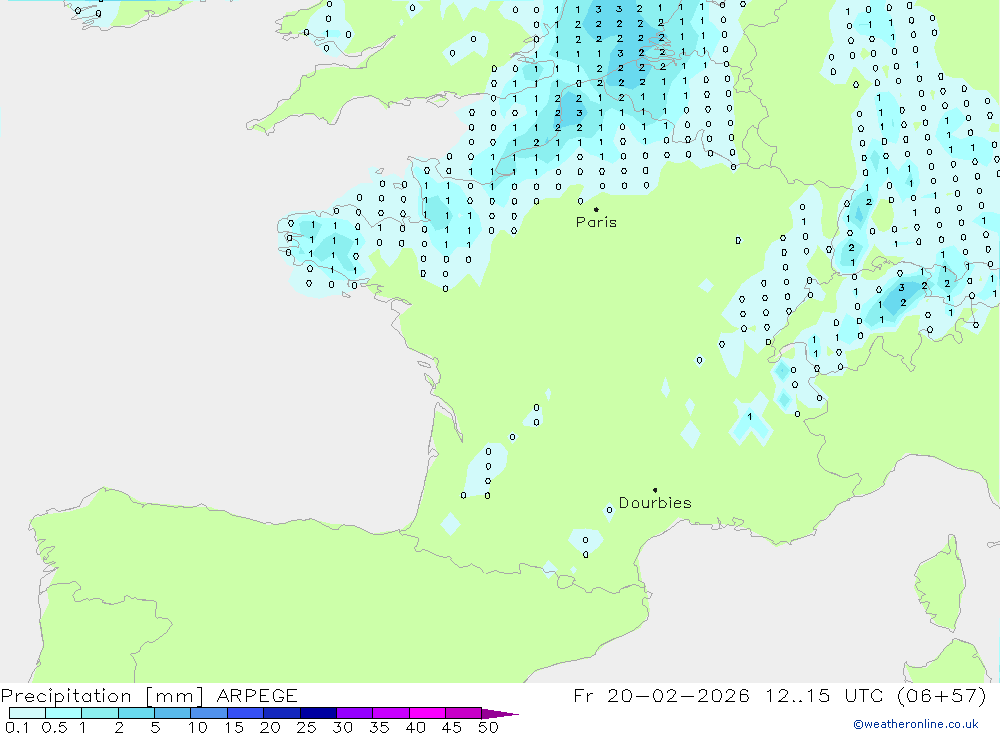Select the black dot marking Paris

point(596,209)
